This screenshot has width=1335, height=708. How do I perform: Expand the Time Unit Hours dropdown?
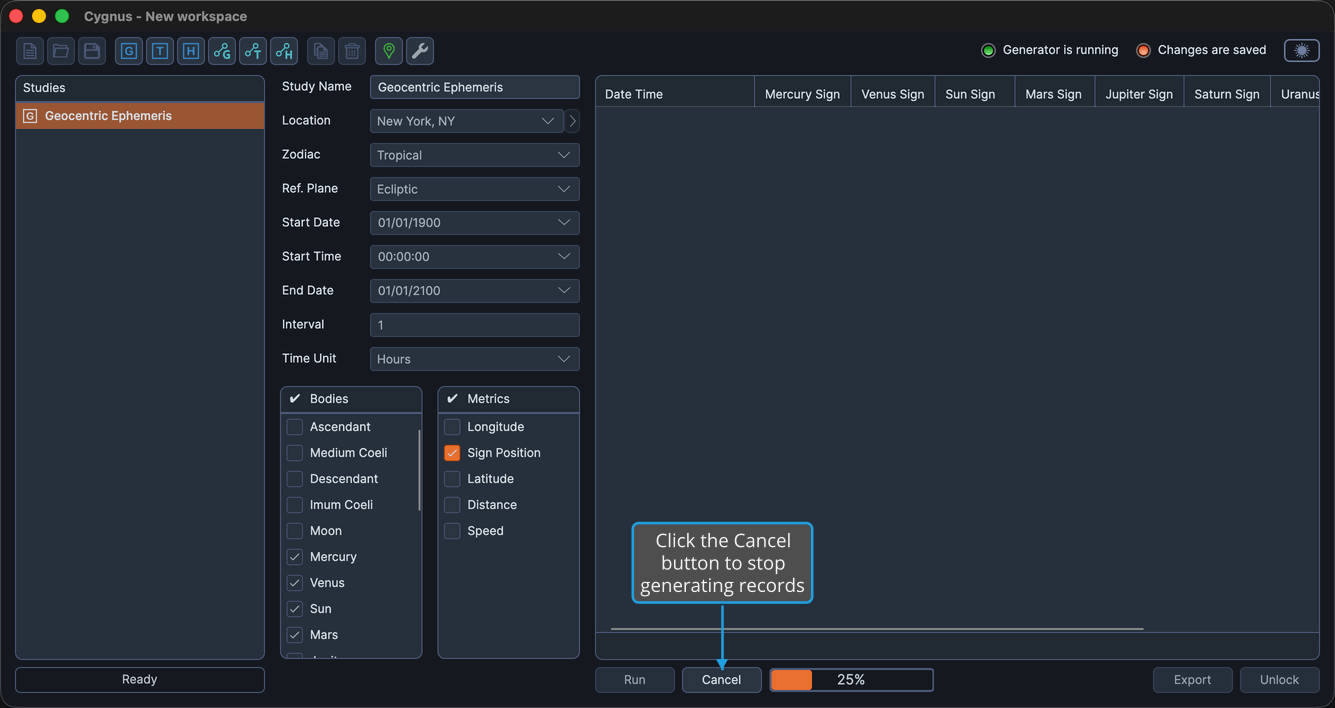pos(475,359)
